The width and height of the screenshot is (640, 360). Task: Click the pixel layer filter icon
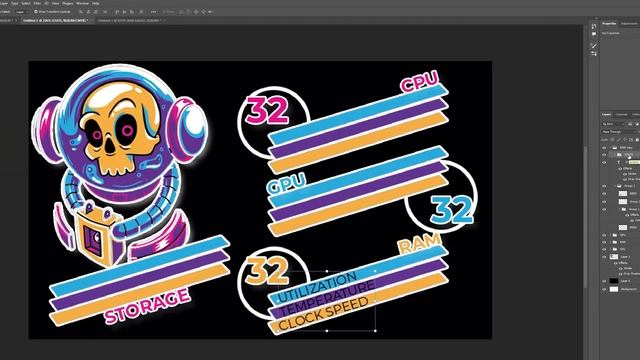tap(630, 124)
